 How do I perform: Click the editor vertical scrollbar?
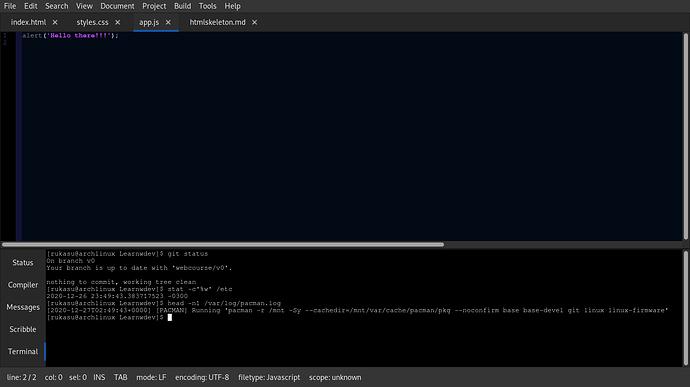click(x=686, y=136)
